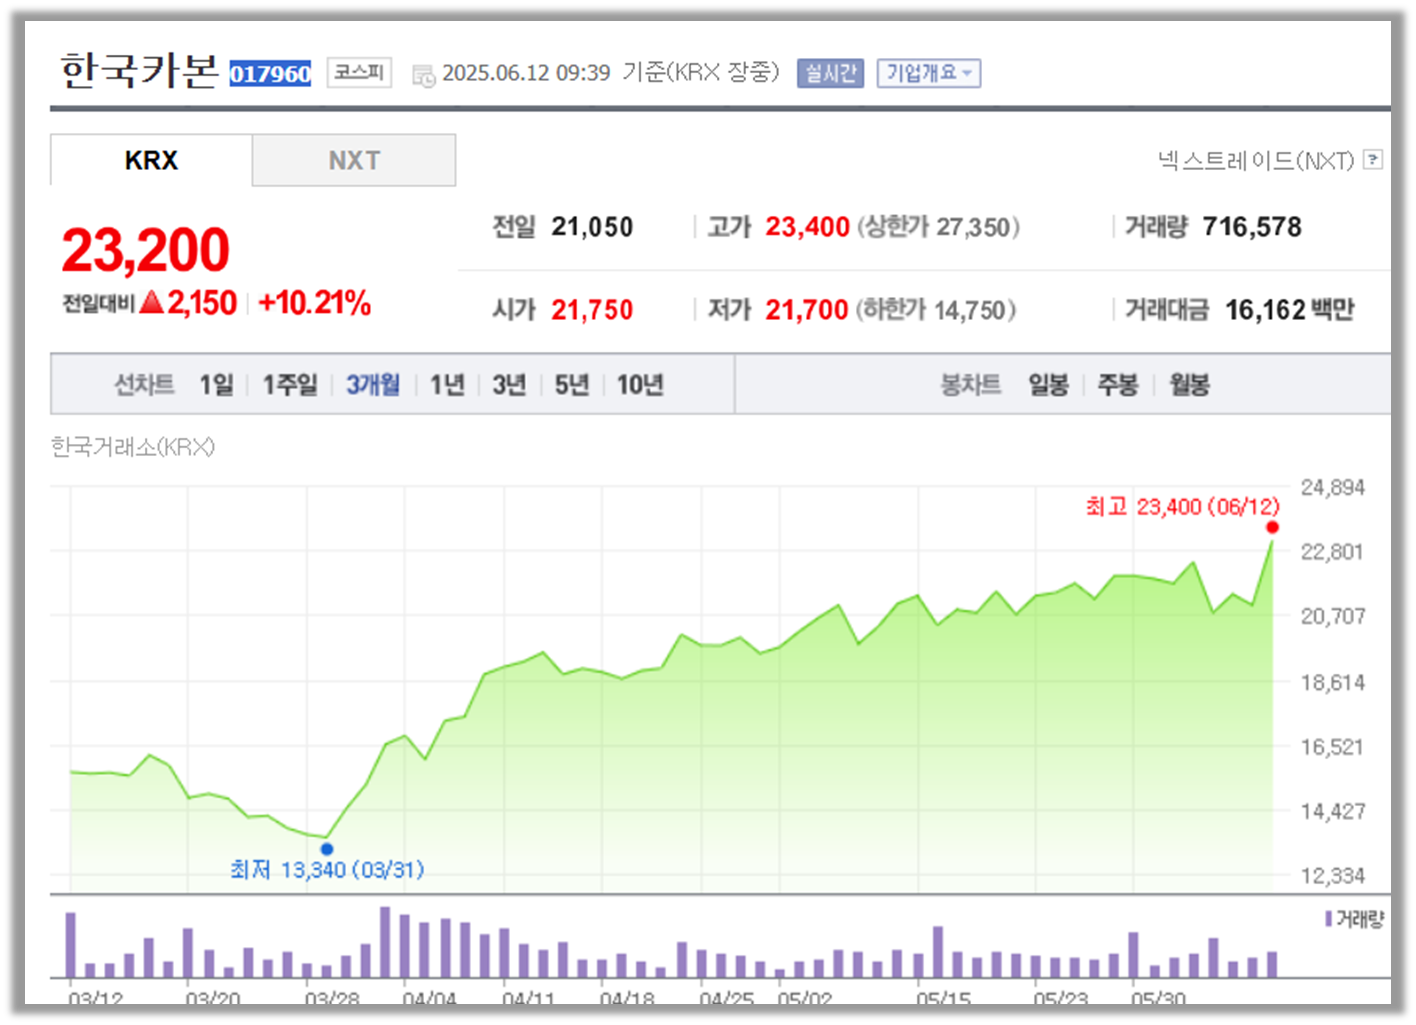
Task: Show the 월봉 monthly candle chart
Action: coord(1190,384)
